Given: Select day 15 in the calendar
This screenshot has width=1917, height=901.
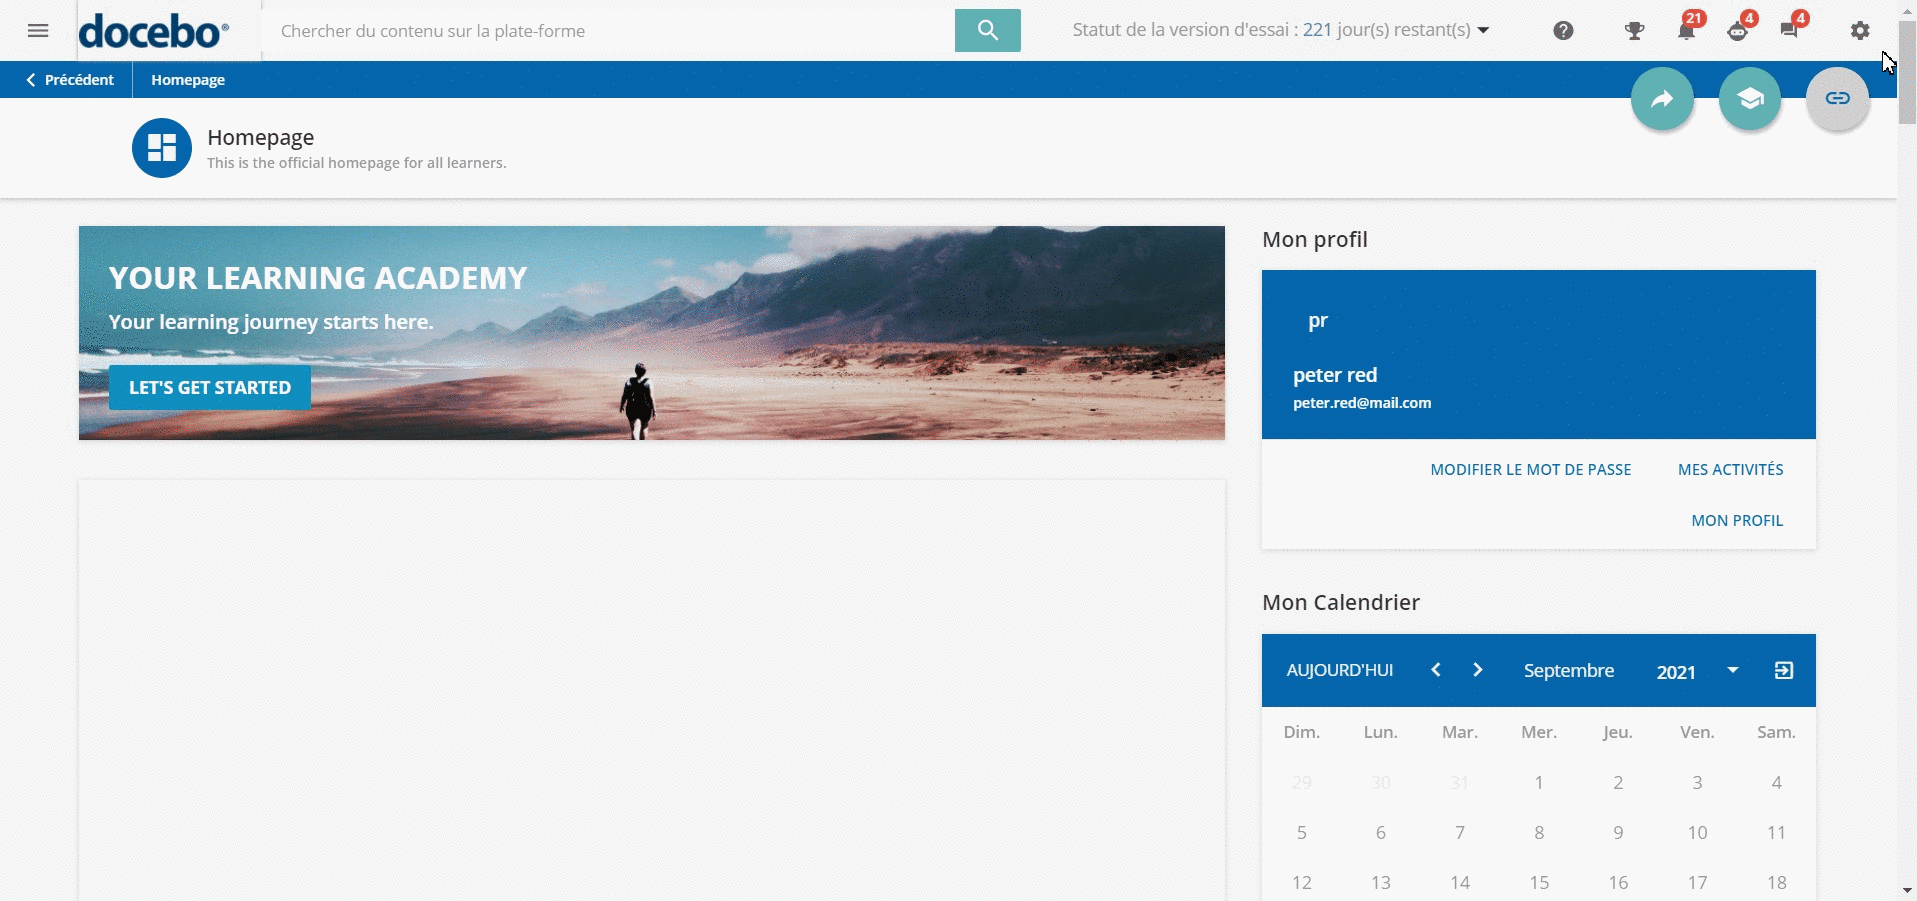Looking at the screenshot, I should 1539,882.
